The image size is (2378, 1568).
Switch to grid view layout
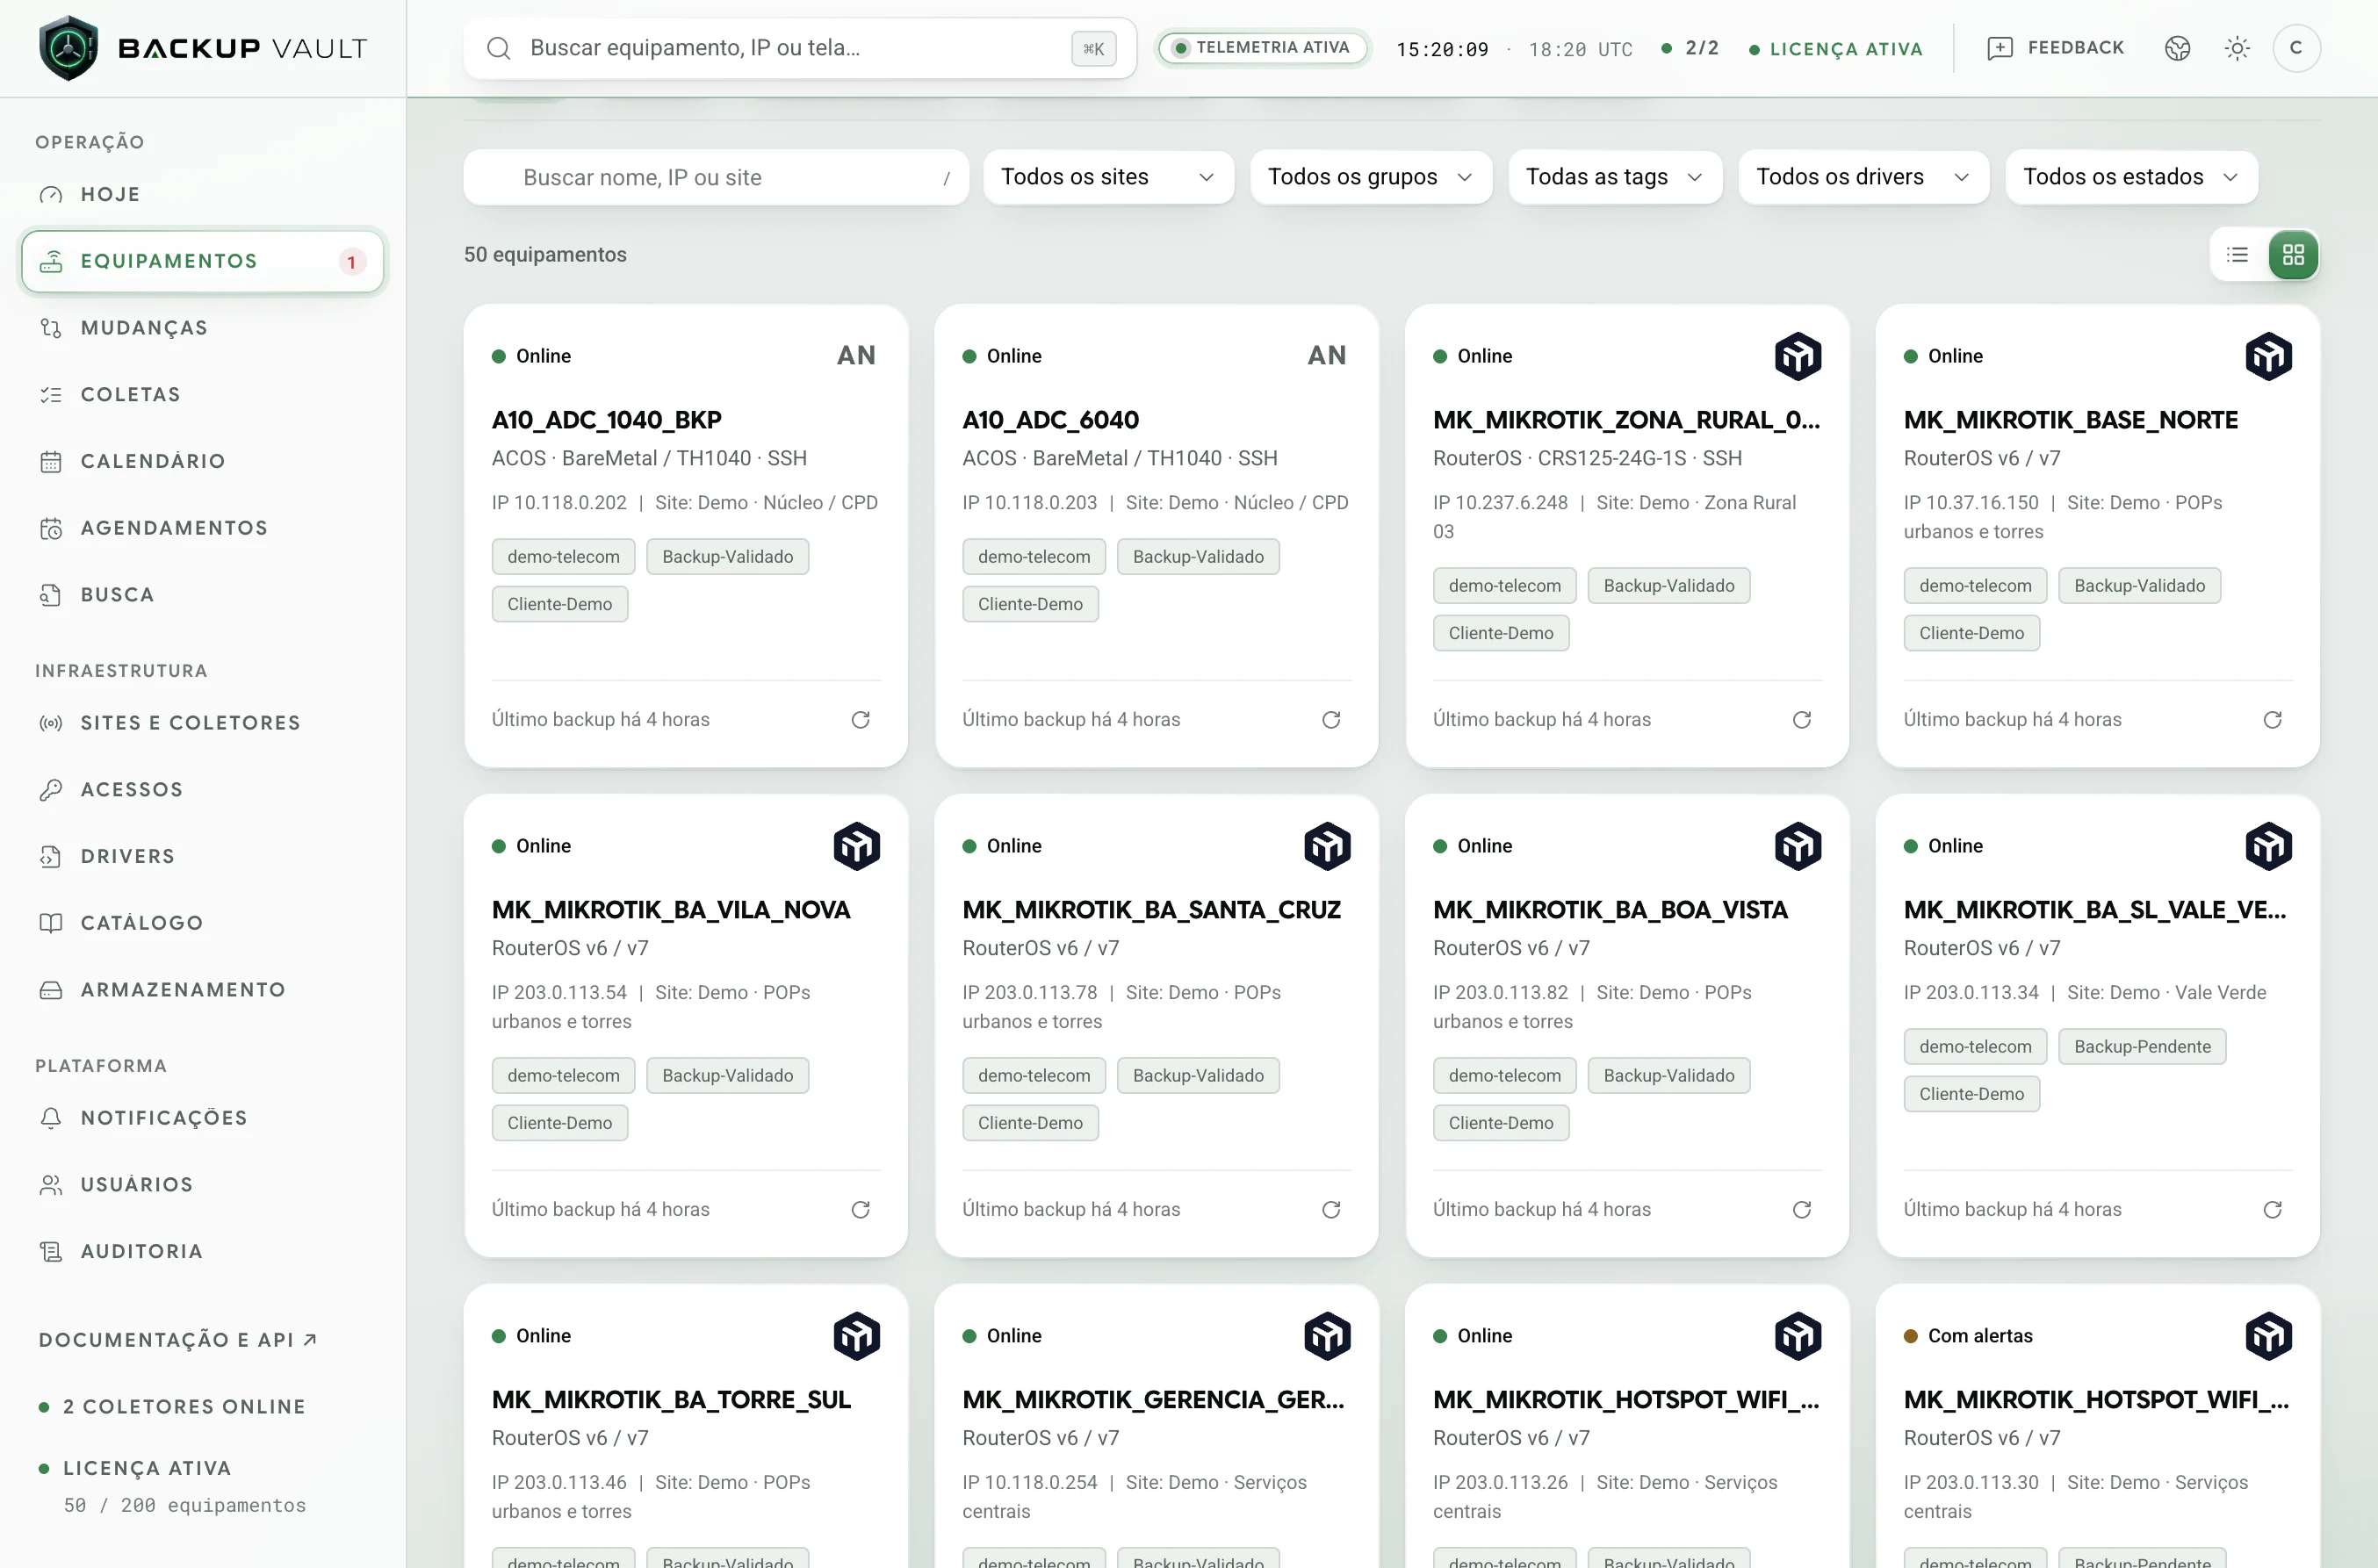pos(2293,255)
